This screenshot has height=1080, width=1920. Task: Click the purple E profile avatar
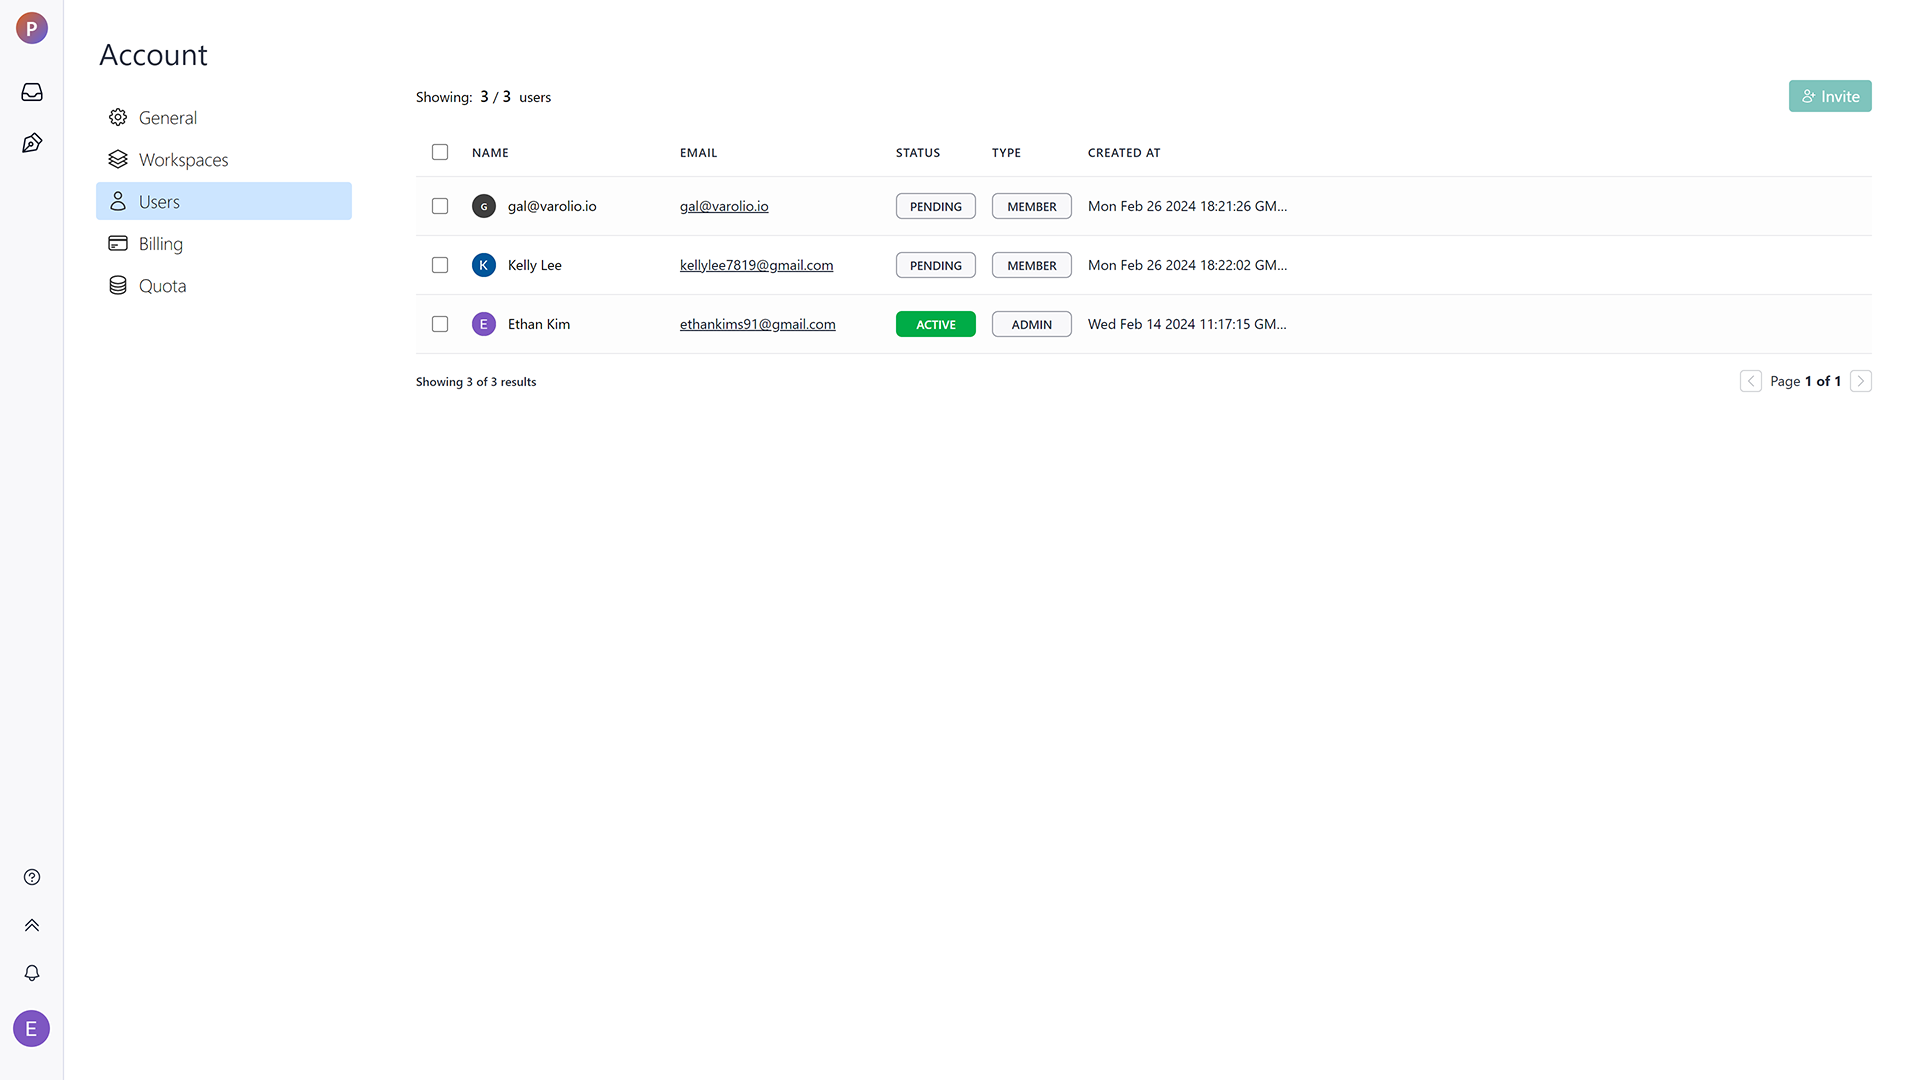pyautogui.click(x=31, y=1028)
